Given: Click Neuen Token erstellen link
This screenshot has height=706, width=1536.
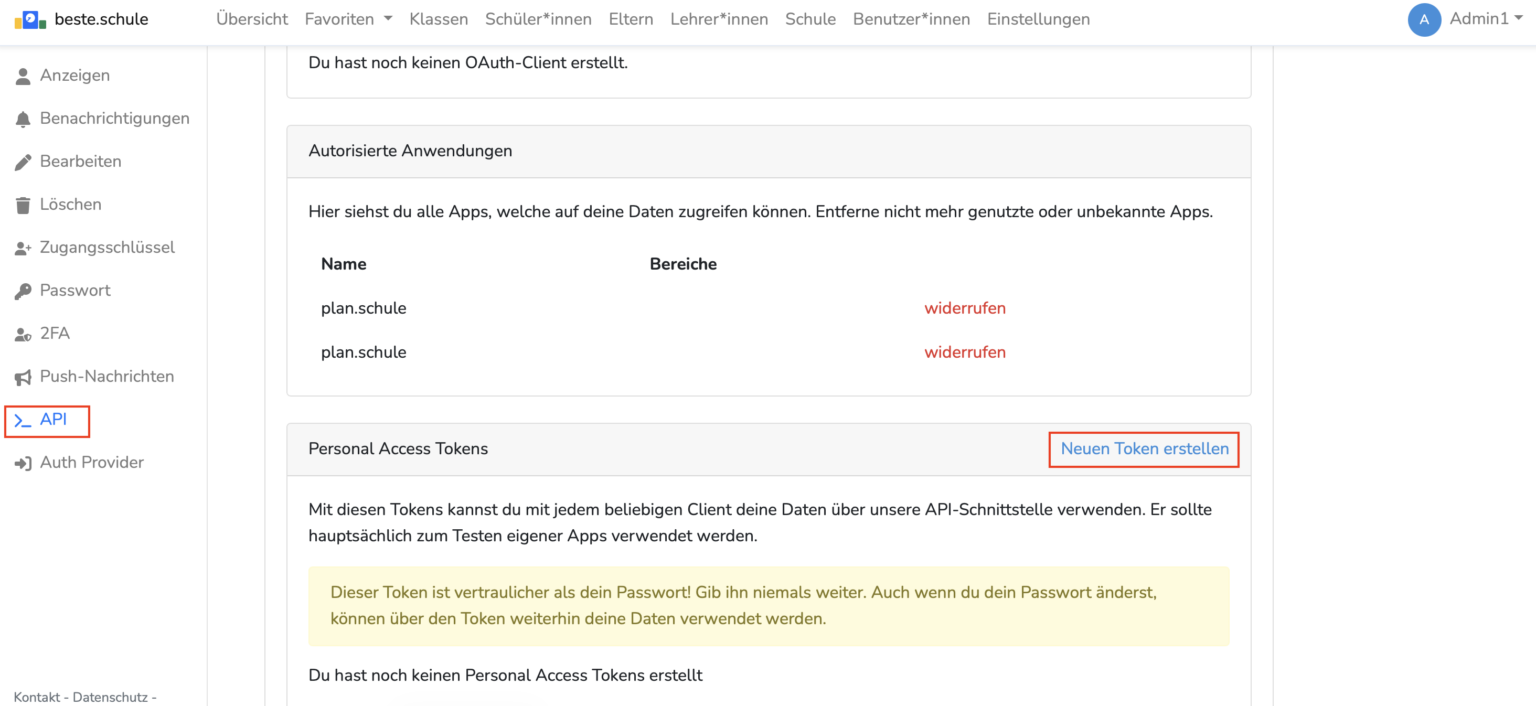Looking at the screenshot, I should pyautogui.click(x=1144, y=449).
